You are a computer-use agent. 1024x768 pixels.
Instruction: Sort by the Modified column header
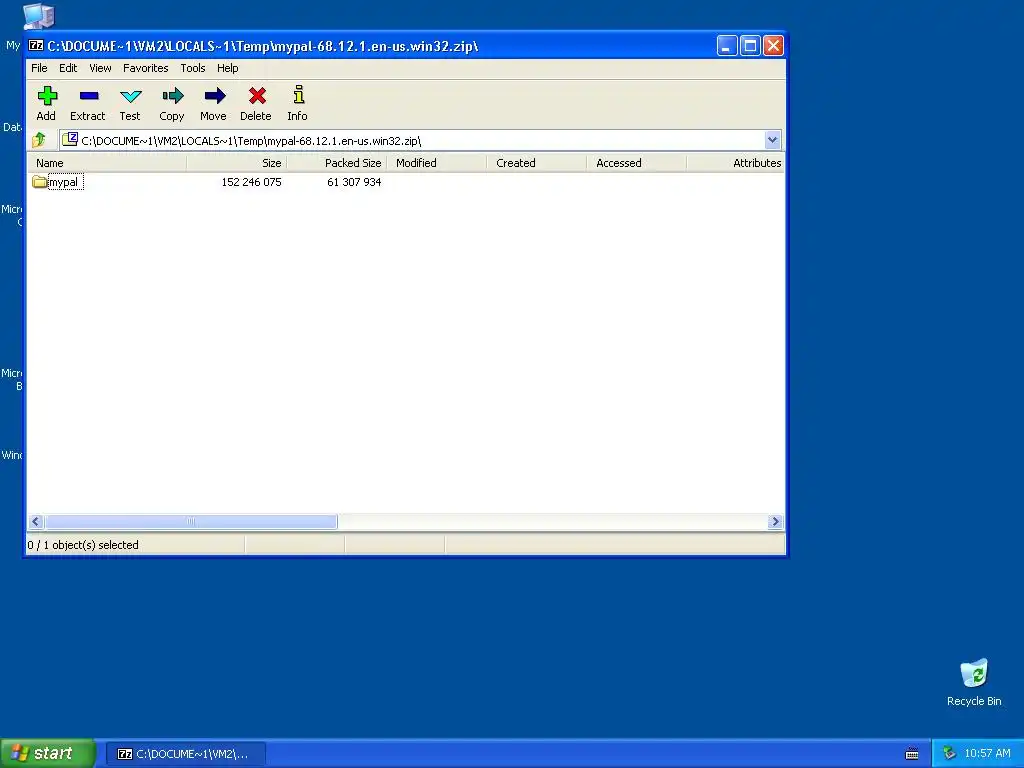436,163
